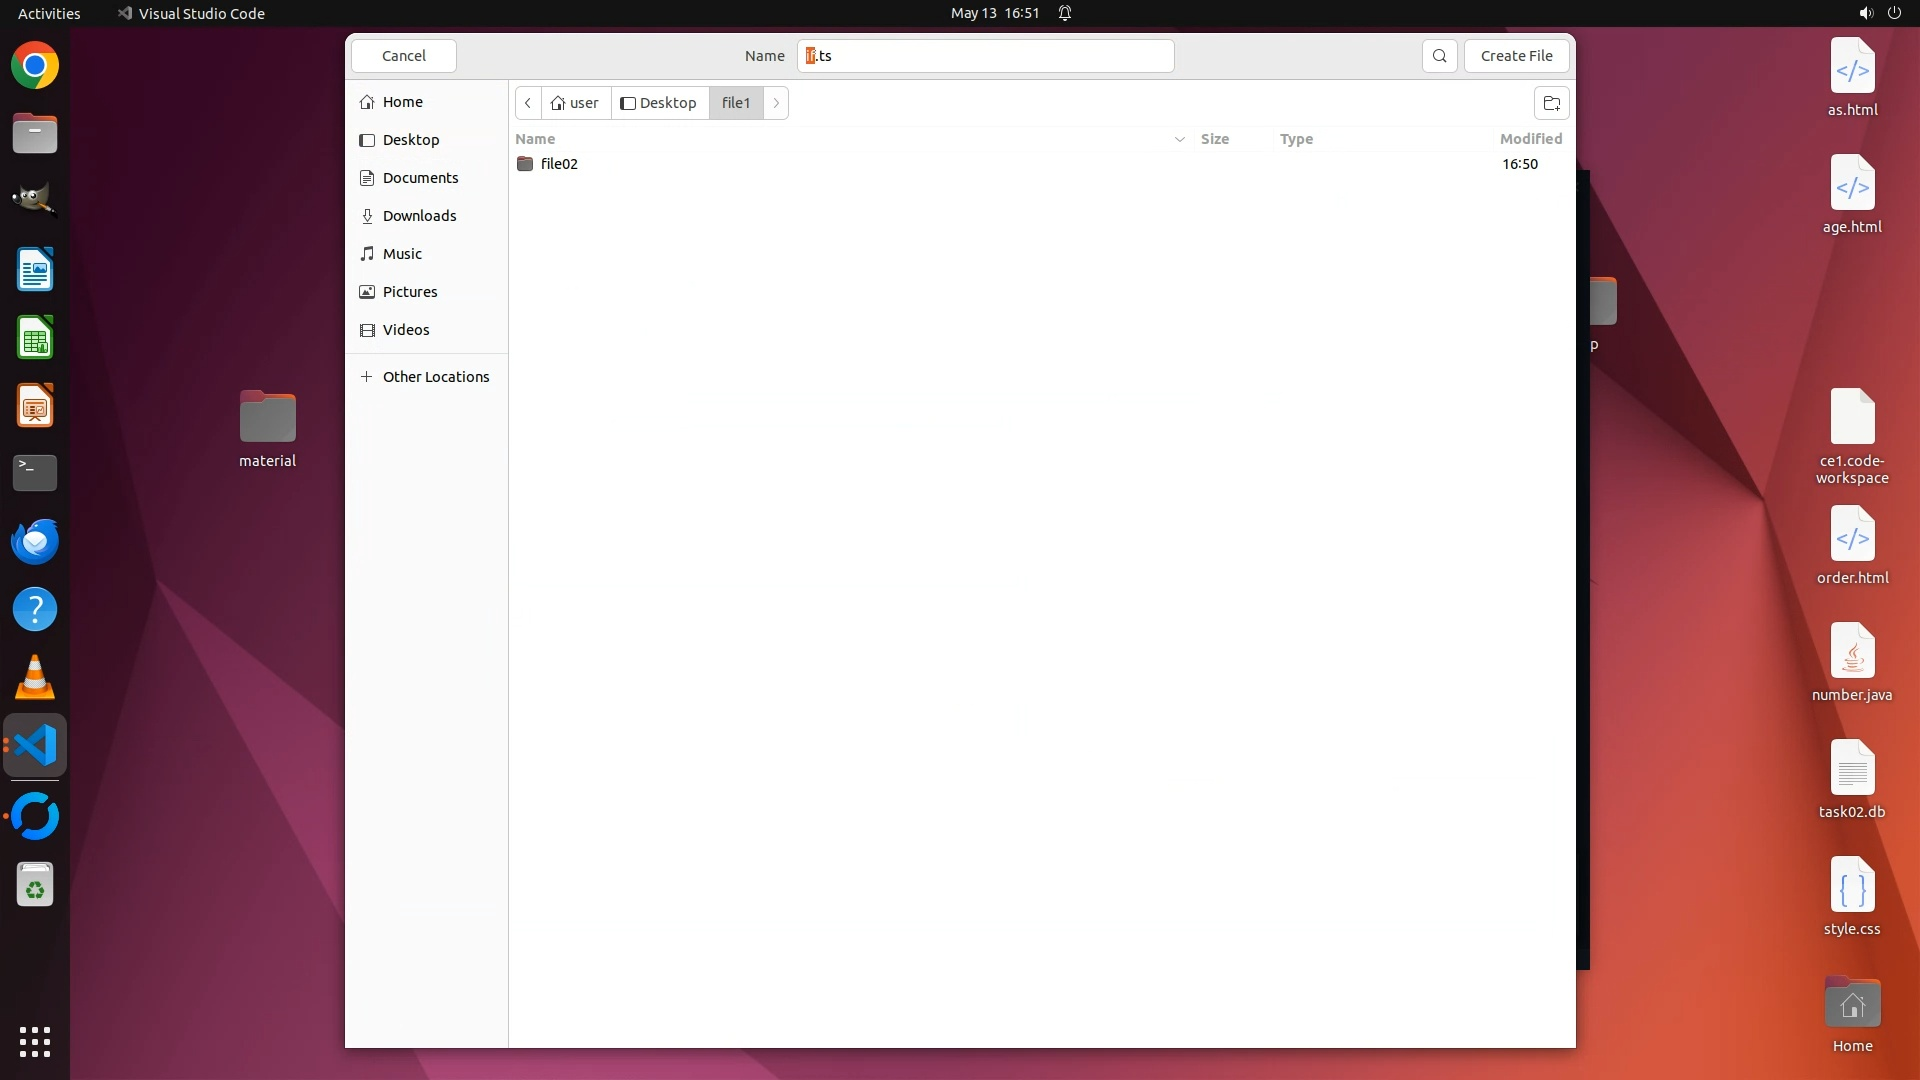Open Thunderbird mail from dock
Image resolution: width=1920 pixels, height=1080 pixels.
click(35, 541)
